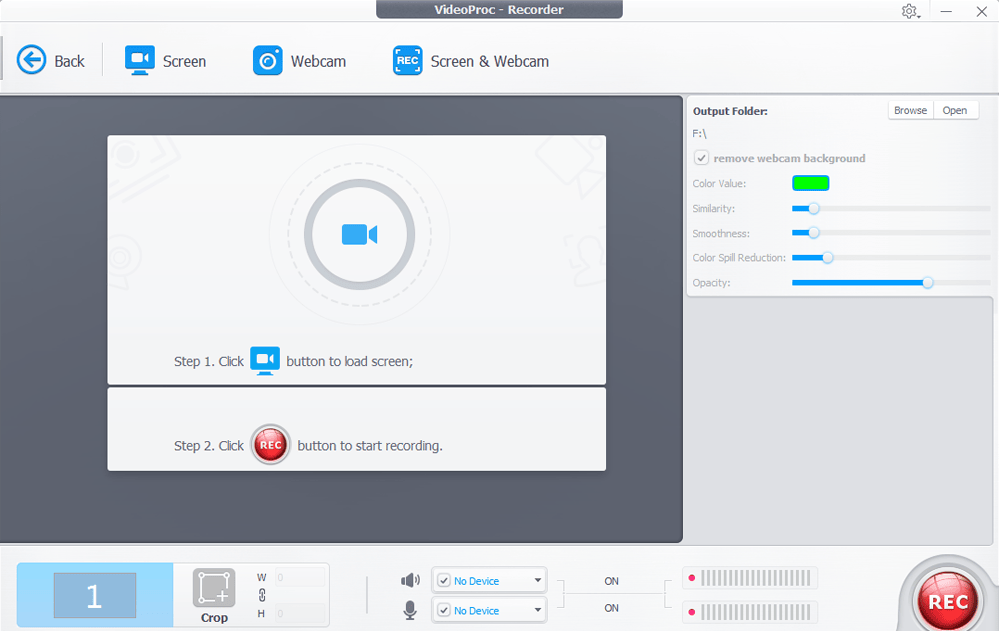Screen dimensions: 1000x631
Task: Uncheck remove webcam background
Action: click(701, 157)
